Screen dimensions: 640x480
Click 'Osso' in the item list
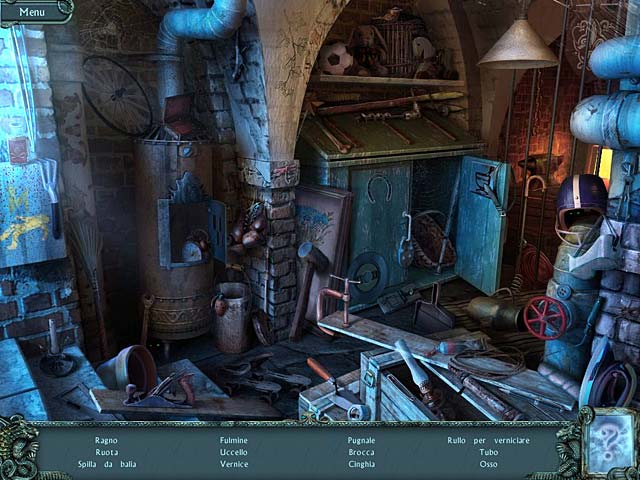488,464
